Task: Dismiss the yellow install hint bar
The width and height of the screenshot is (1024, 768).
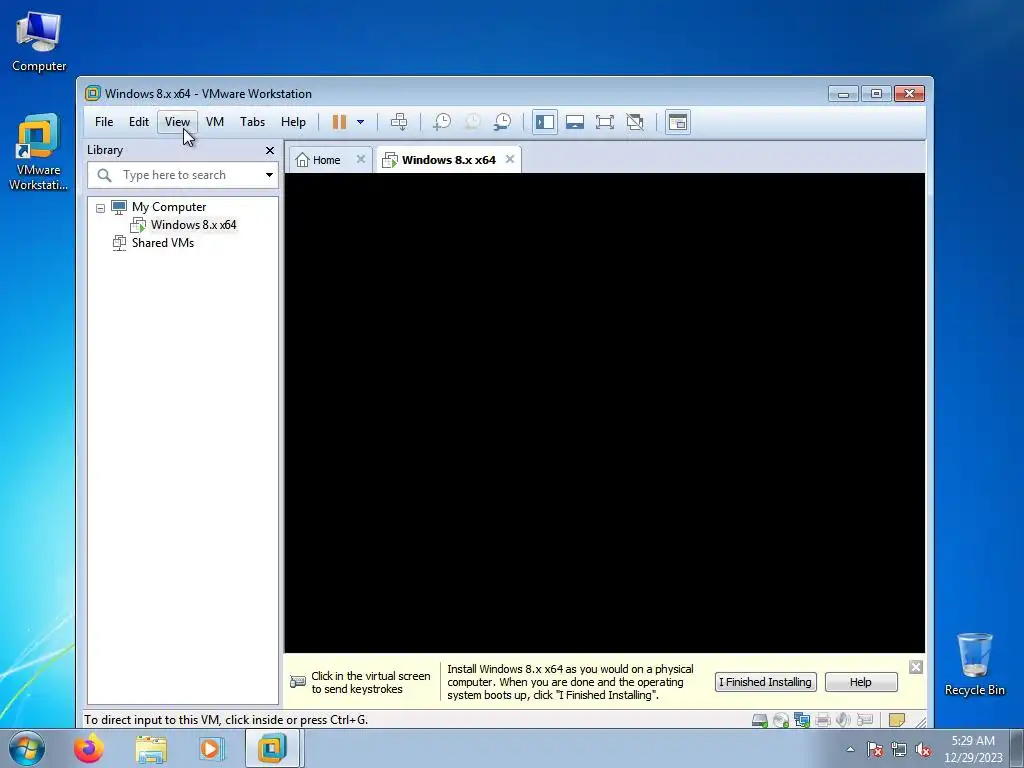Action: (916, 667)
